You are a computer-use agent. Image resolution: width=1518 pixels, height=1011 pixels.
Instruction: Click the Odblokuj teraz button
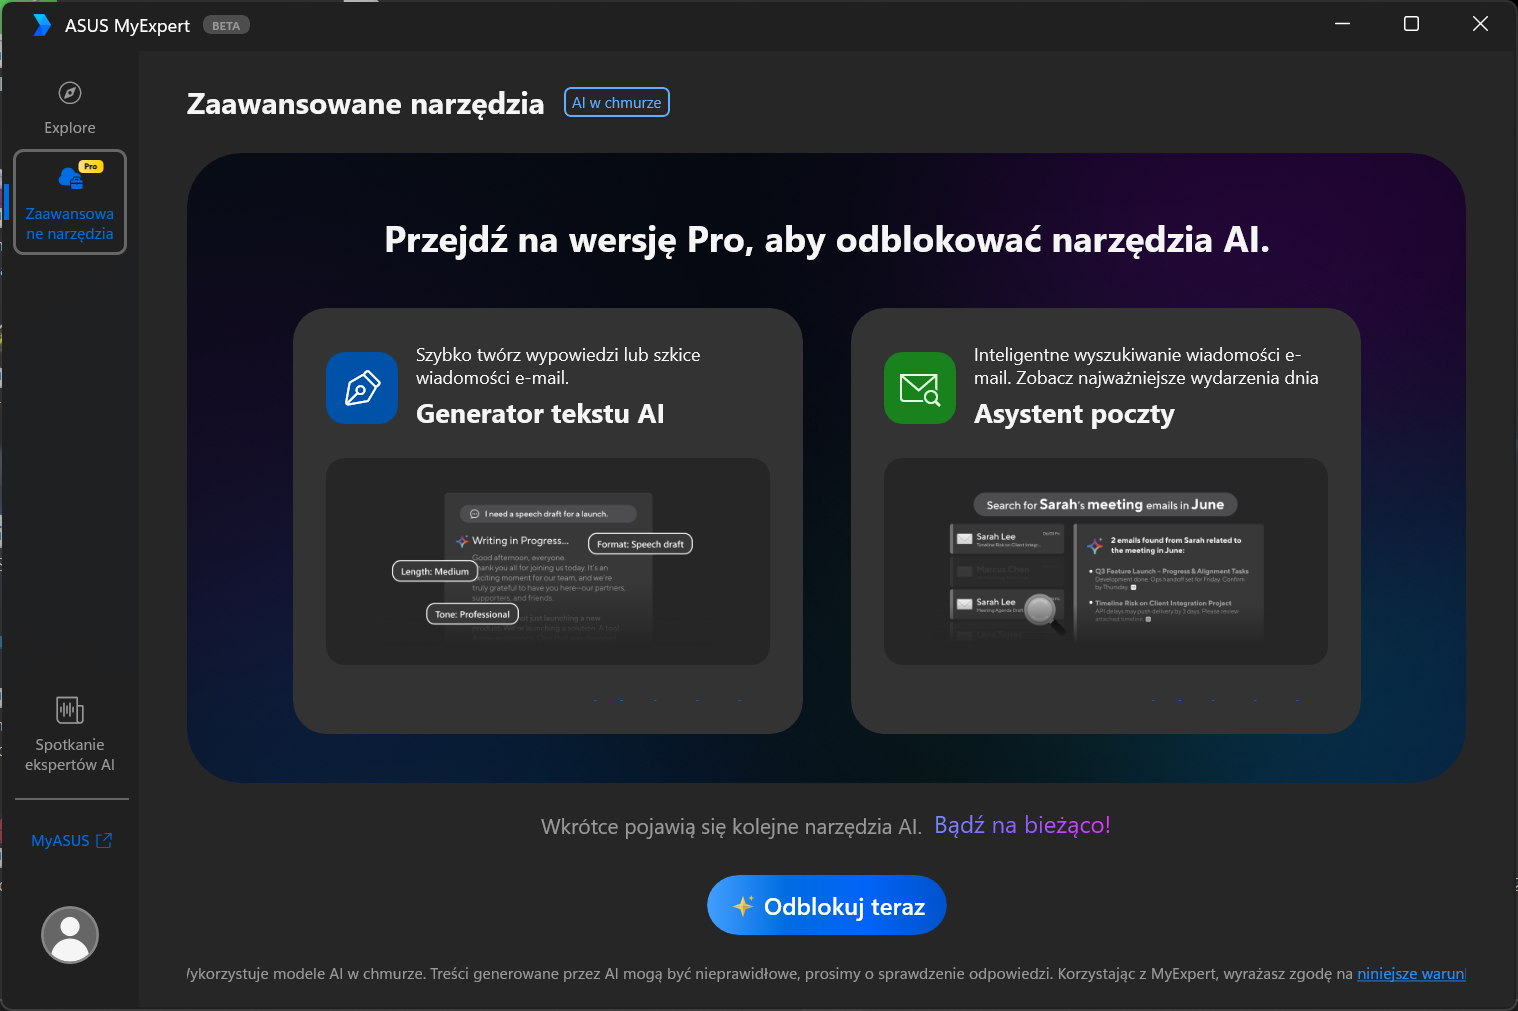(827, 906)
